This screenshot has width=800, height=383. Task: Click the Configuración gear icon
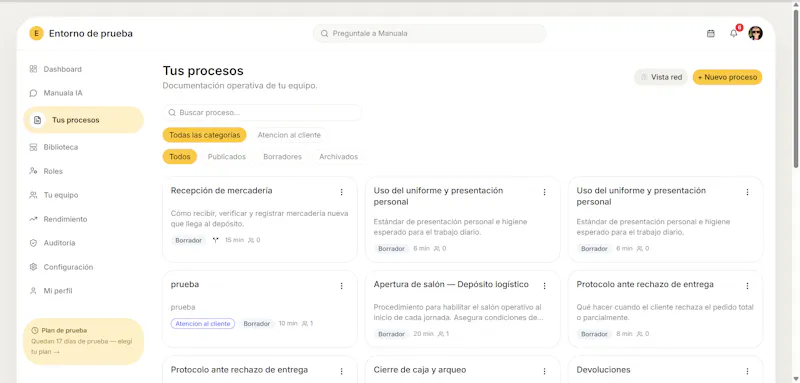(33, 267)
